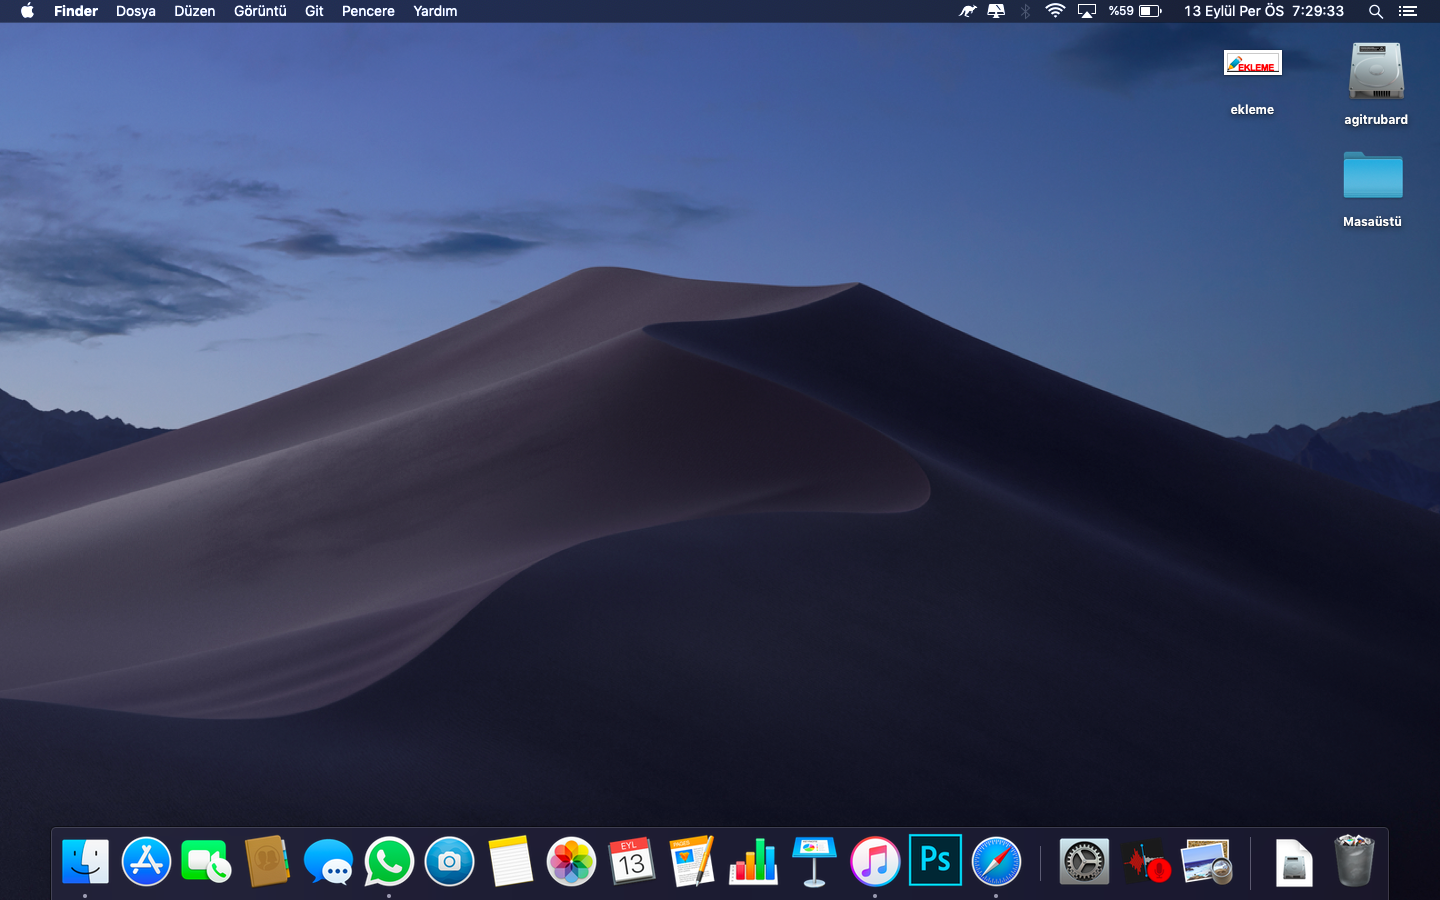Open Spotlight search magnifier
Image resolution: width=1440 pixels, height=900 pixels.
tap(1376, 11)
